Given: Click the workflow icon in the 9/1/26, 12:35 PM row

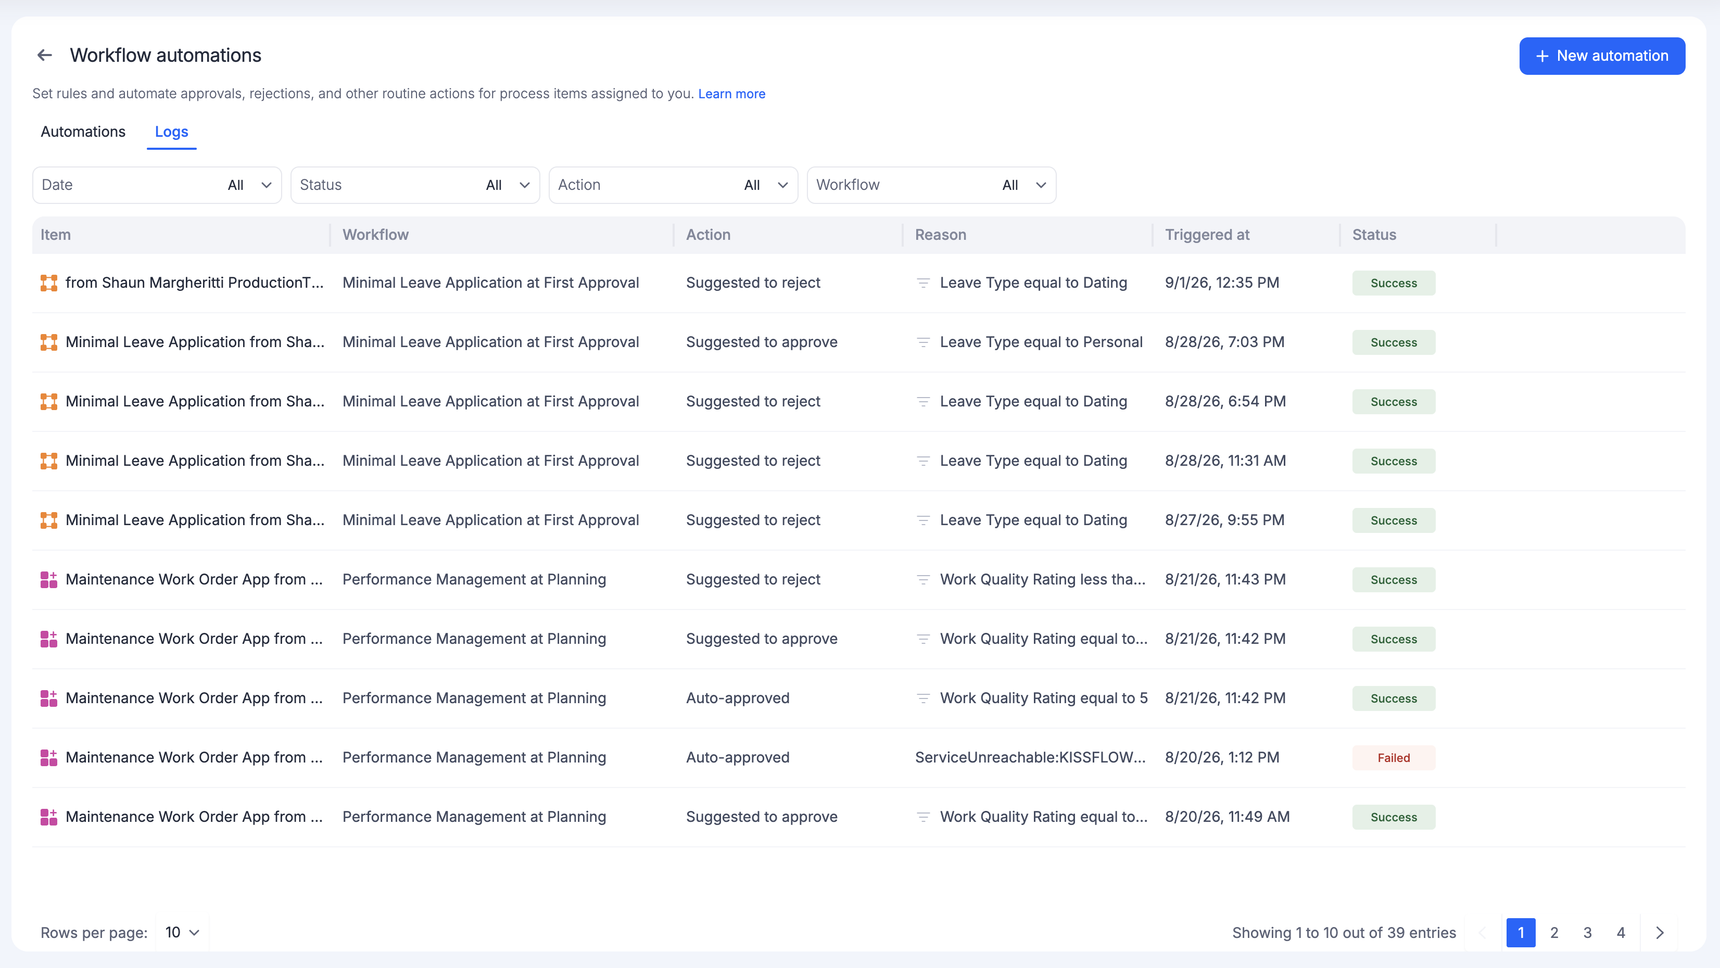Looking at the screenshot, I should [x=48, y=283].
